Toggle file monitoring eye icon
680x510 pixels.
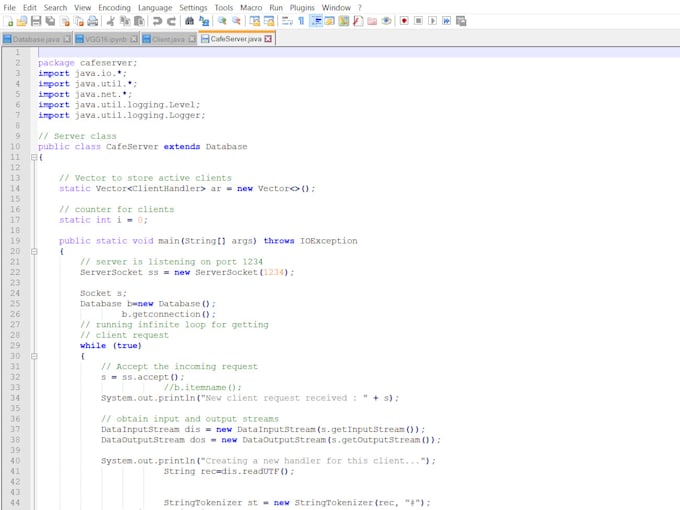point(386,21)
